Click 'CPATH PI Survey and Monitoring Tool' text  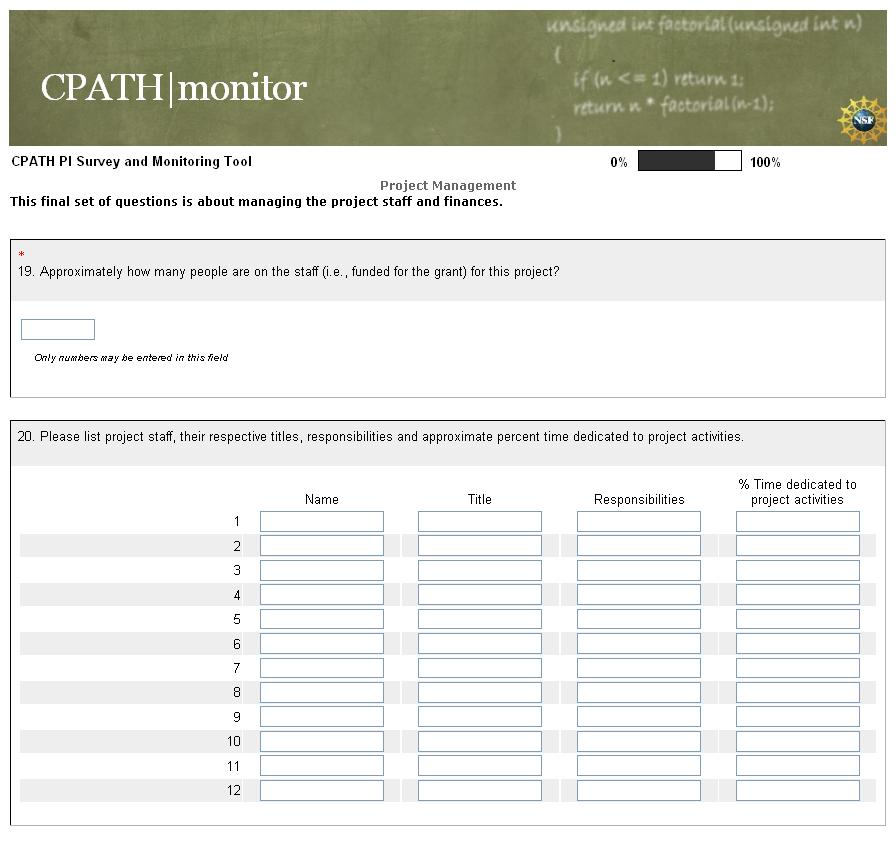(131, 162)
